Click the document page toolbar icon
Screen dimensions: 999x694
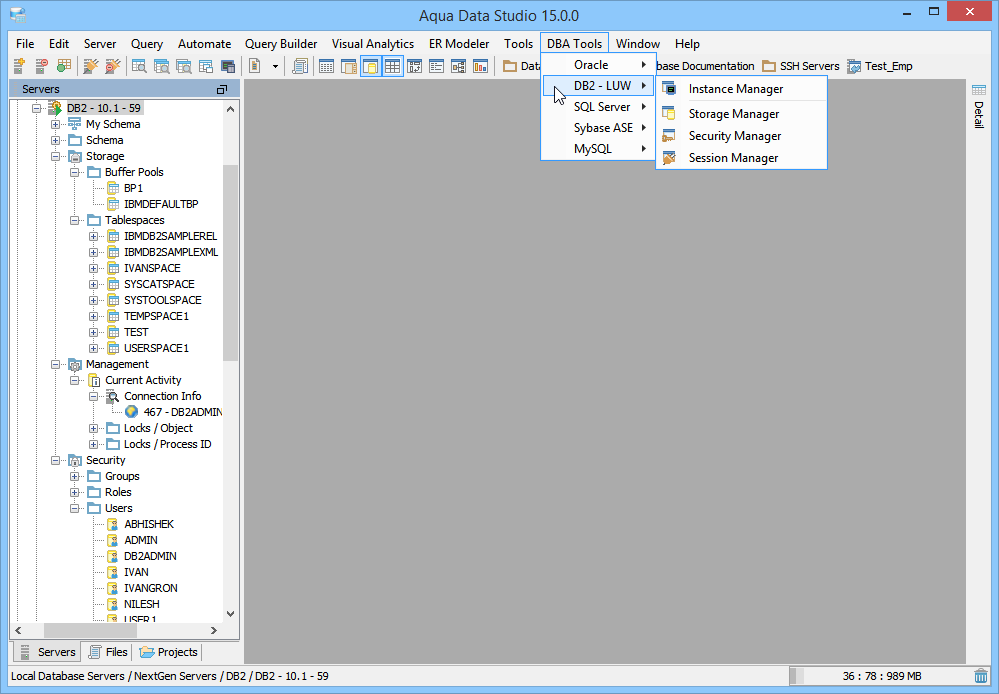pos(255,66)
